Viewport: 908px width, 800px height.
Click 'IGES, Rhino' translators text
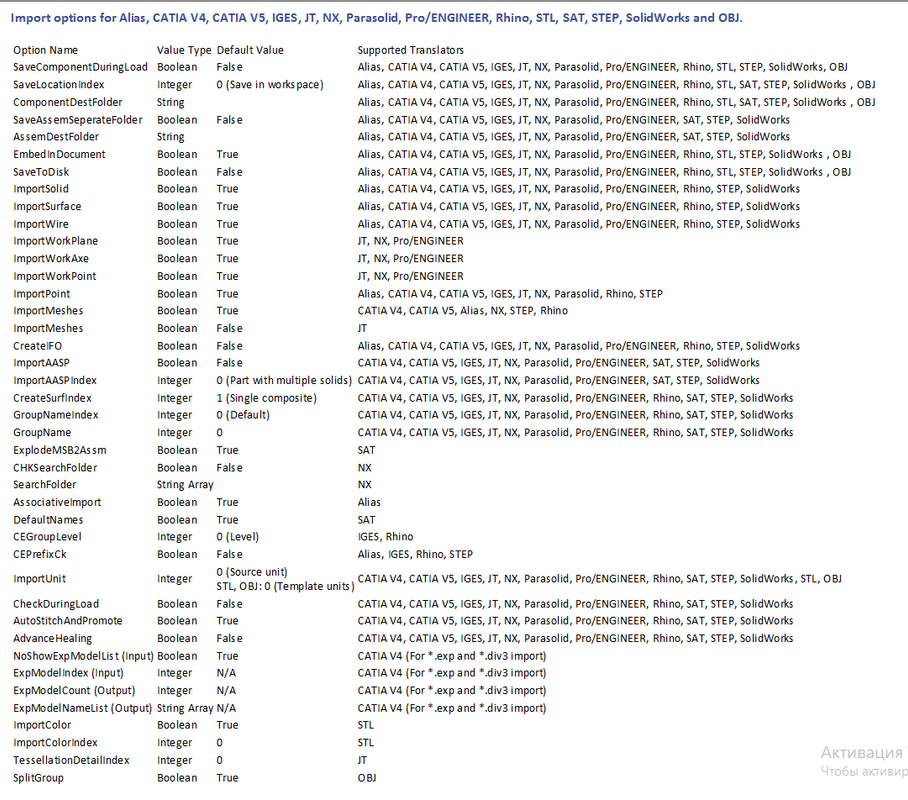tap(385, 537)
